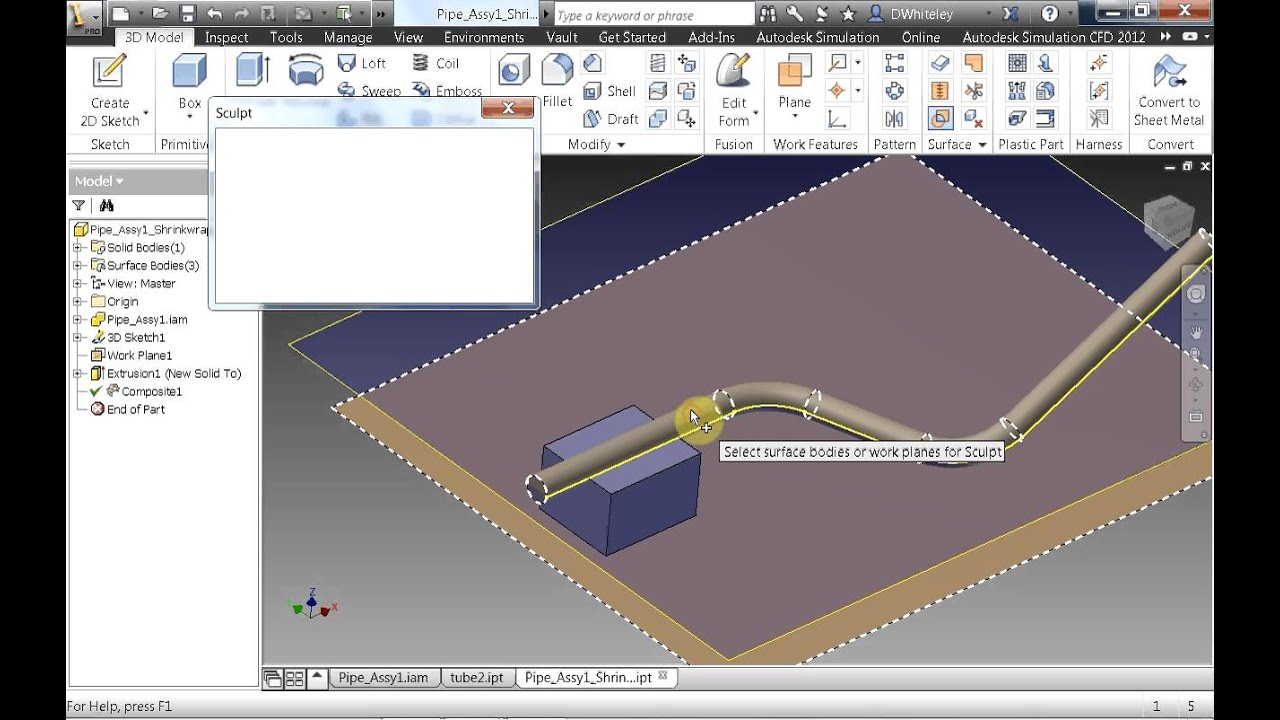
Task: Click the Delete Face icon
Action: (x=973, y=119)
